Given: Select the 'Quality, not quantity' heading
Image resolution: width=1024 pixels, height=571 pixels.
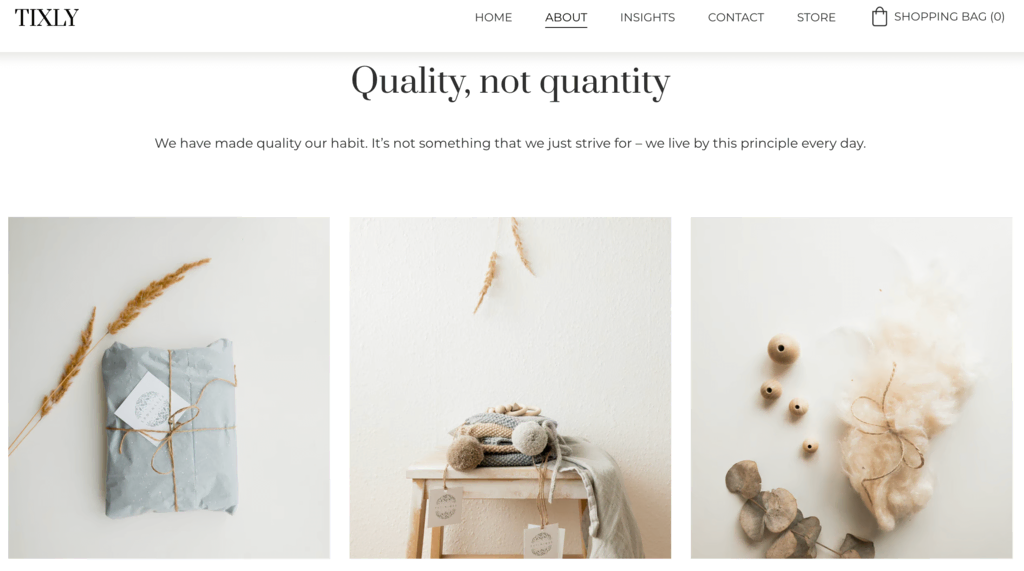Looking at the screenshot, I should pos(511,82).
